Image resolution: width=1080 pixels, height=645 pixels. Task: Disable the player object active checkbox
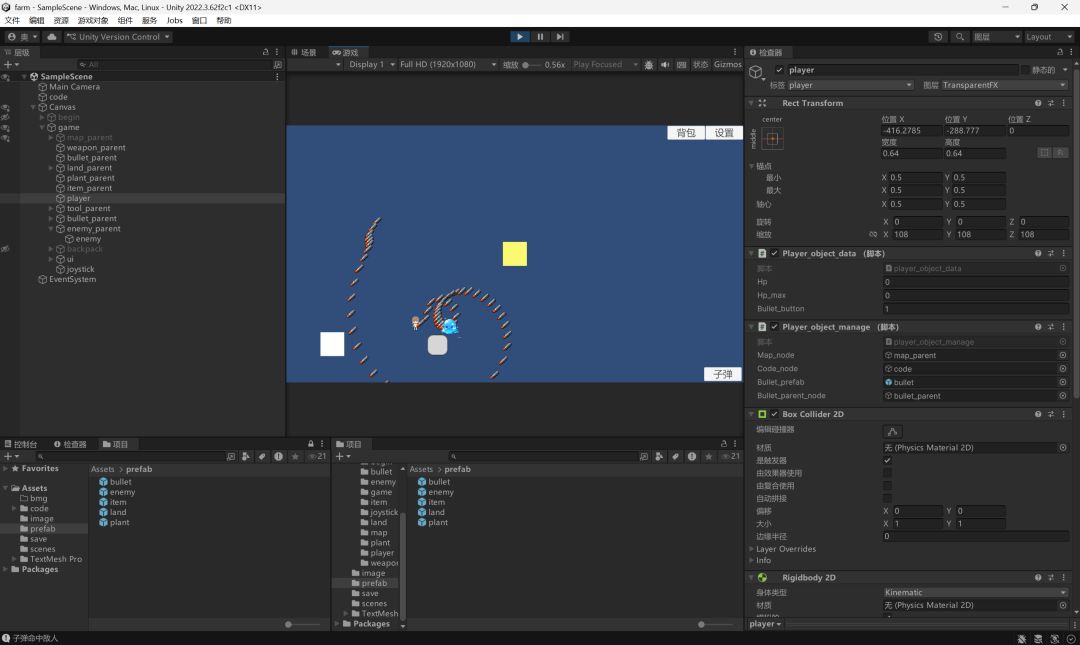point(779,70)
